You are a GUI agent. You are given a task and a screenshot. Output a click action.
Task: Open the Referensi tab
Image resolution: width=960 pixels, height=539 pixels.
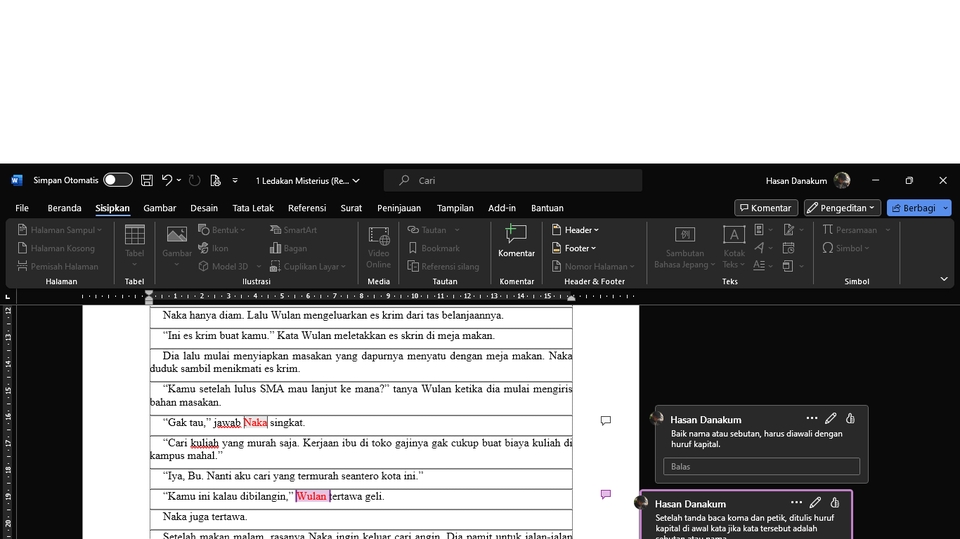(x=307, y=208)
